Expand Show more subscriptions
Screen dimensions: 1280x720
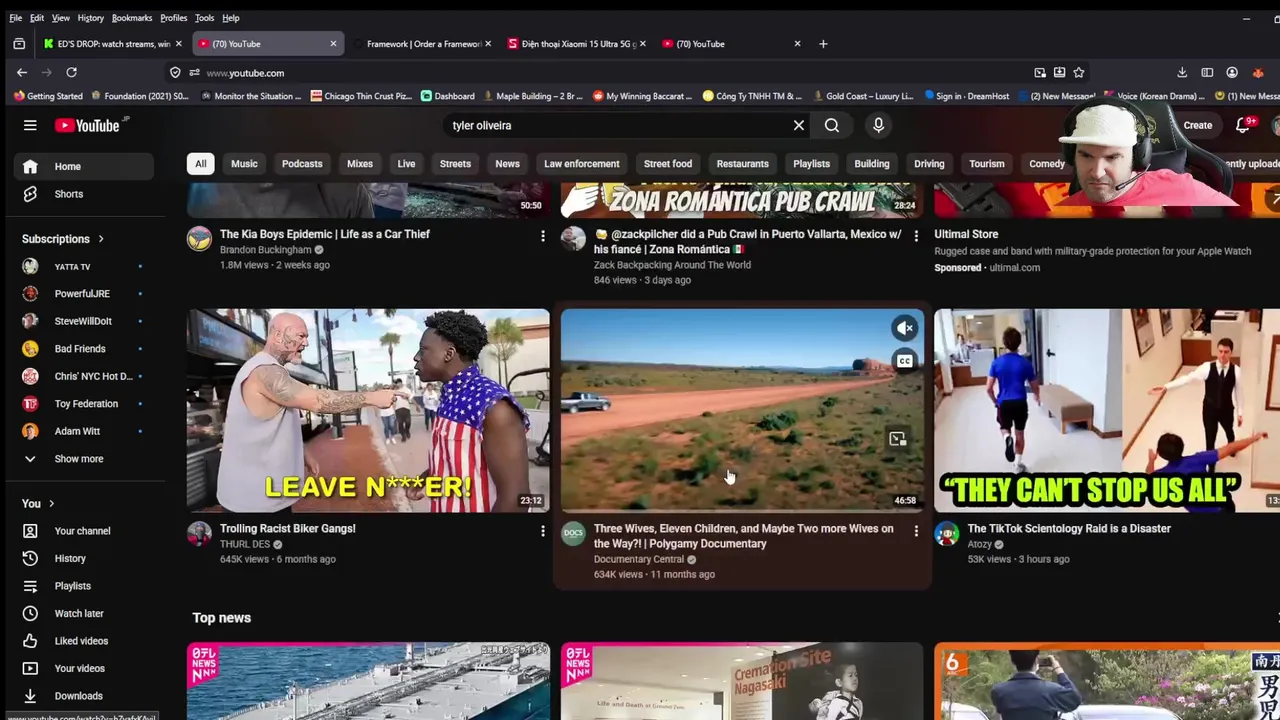(x=84, y=459)
